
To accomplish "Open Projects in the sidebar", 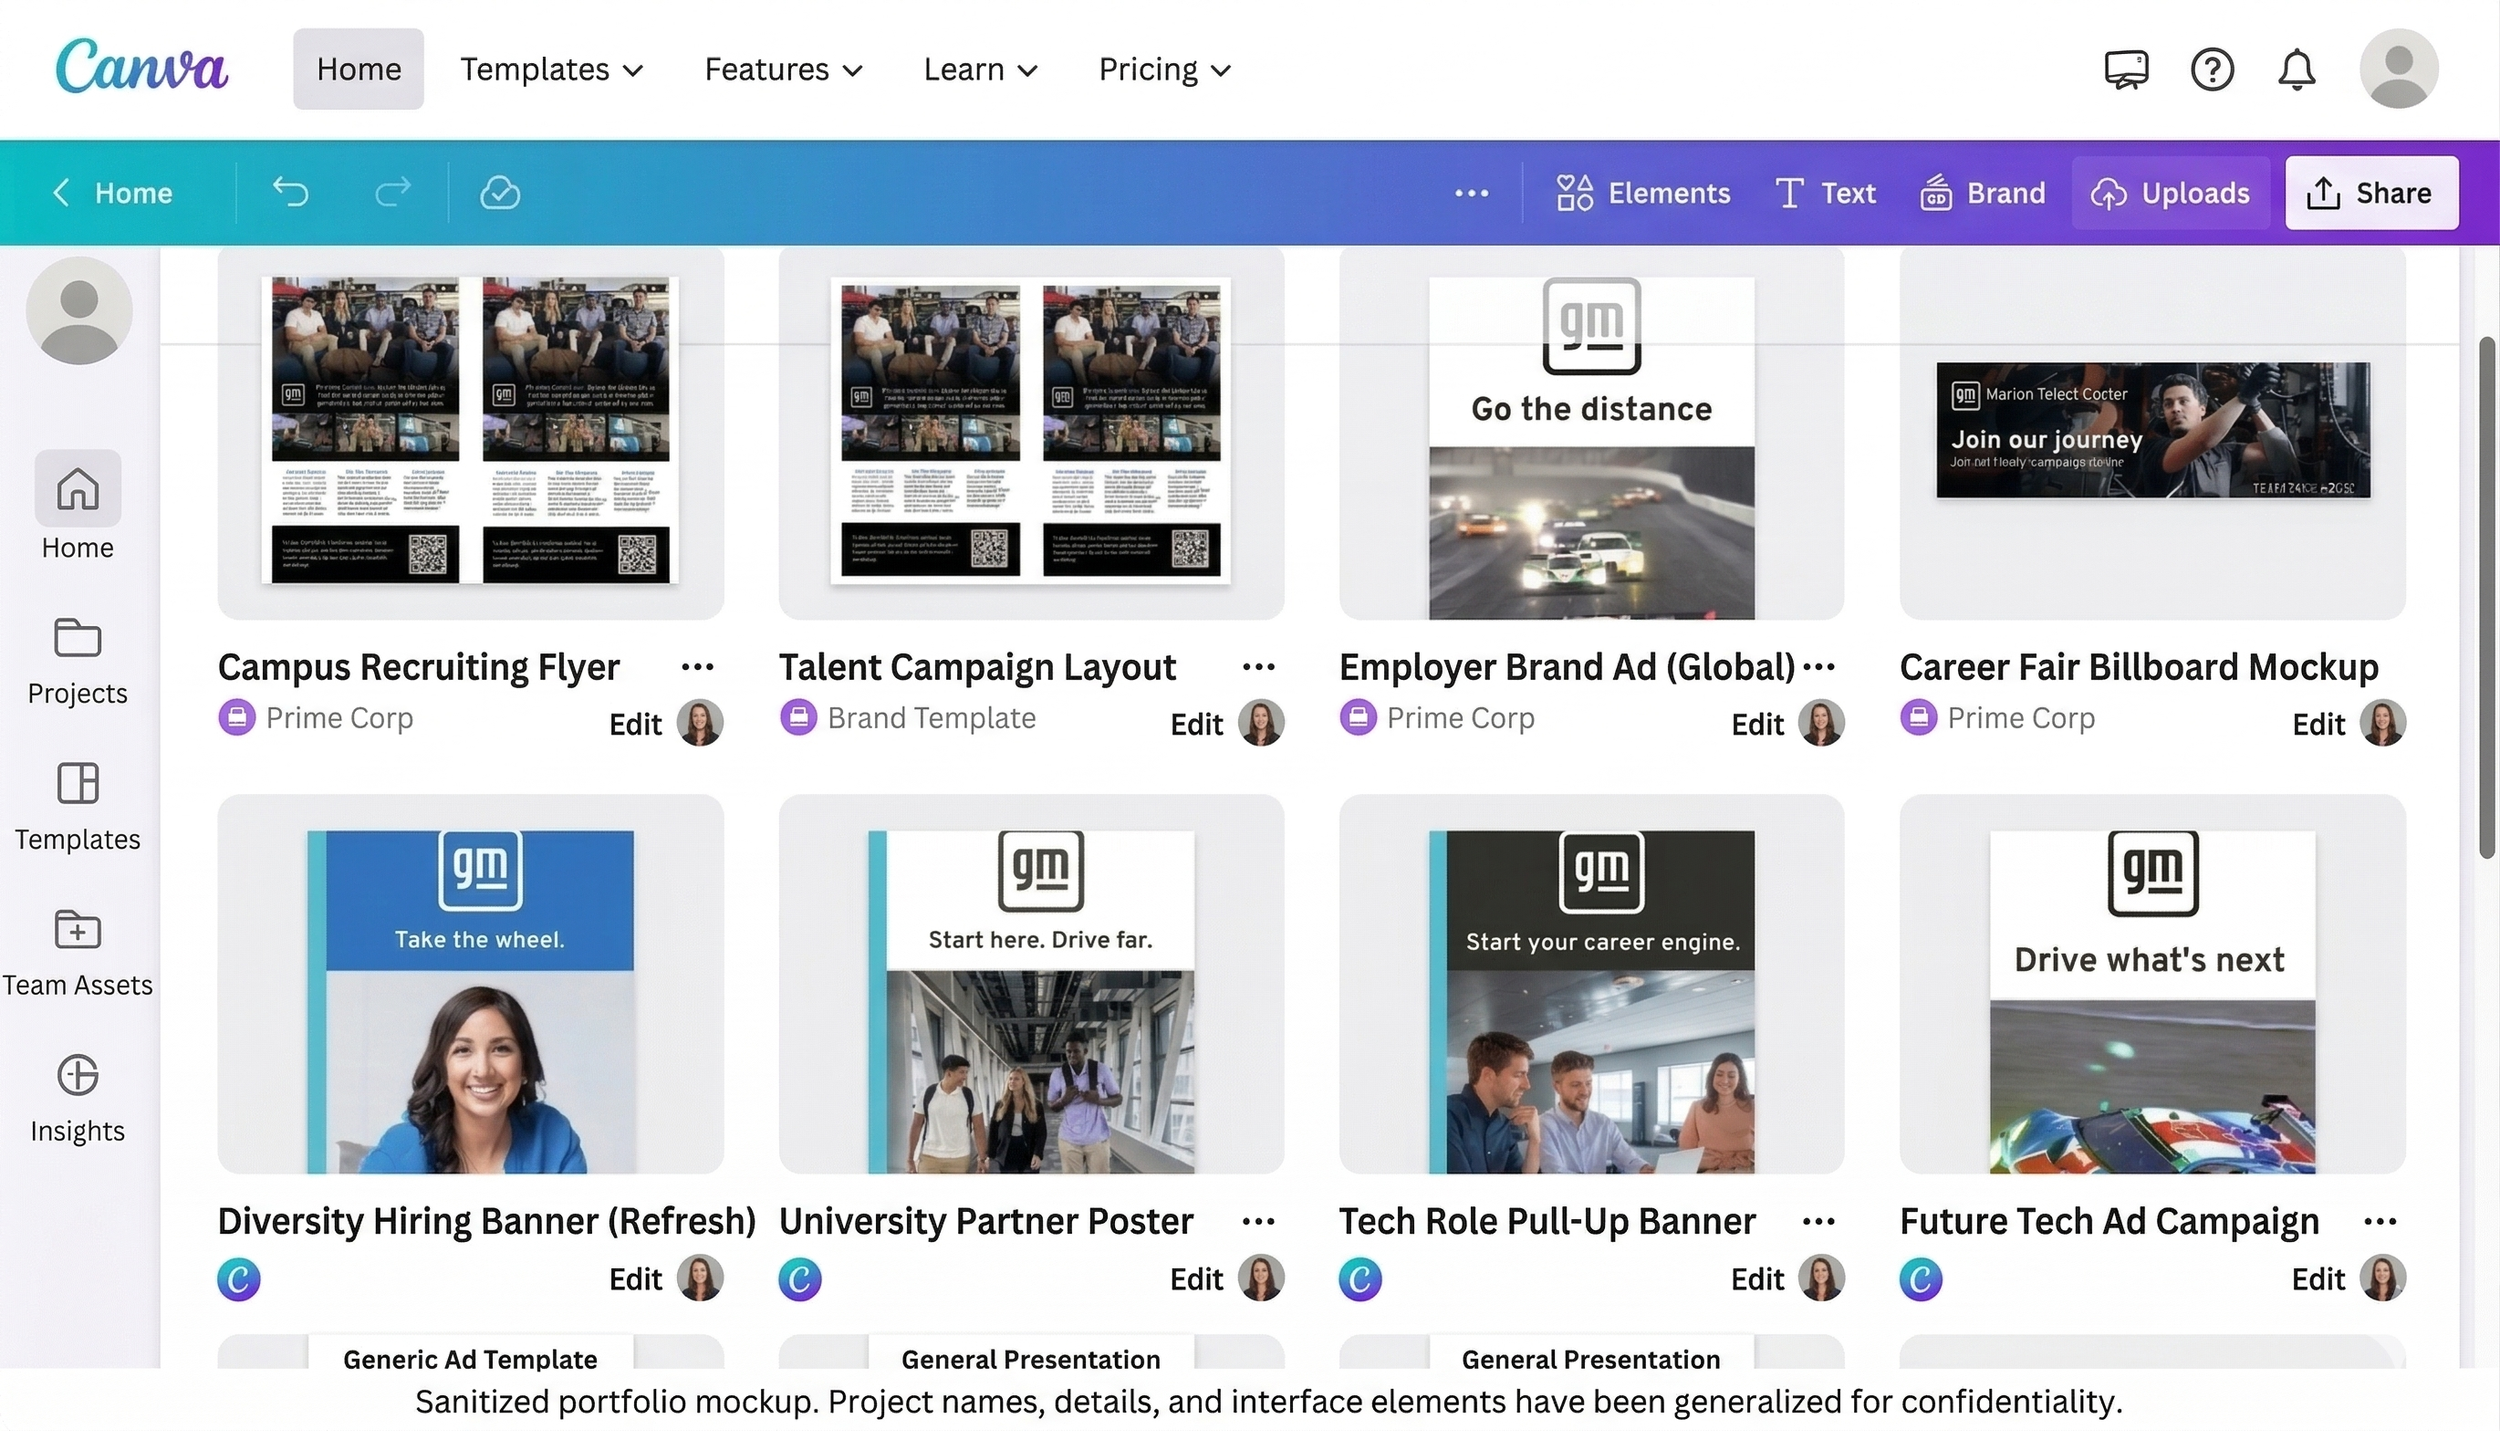I will coord(78,660).
